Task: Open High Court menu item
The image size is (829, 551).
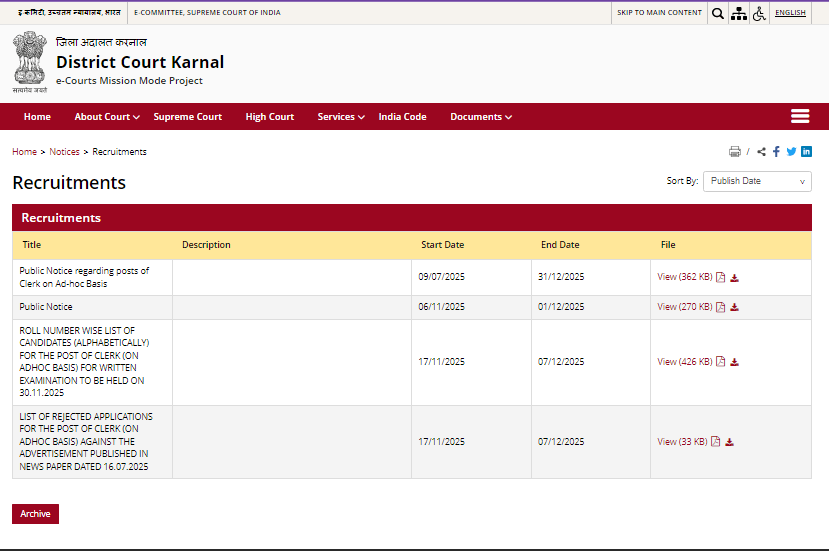Action: coord(270,116)
